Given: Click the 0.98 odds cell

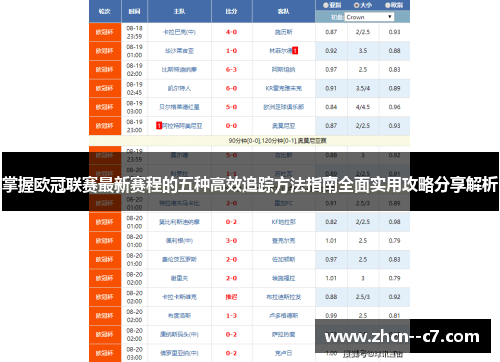Looking at the screenshot, I should 394,222.
